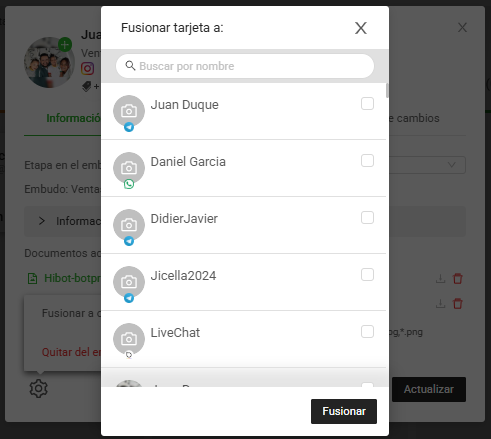491x439 pixels.
Task: Click the search magnifier icon
Action: point(130,66)
